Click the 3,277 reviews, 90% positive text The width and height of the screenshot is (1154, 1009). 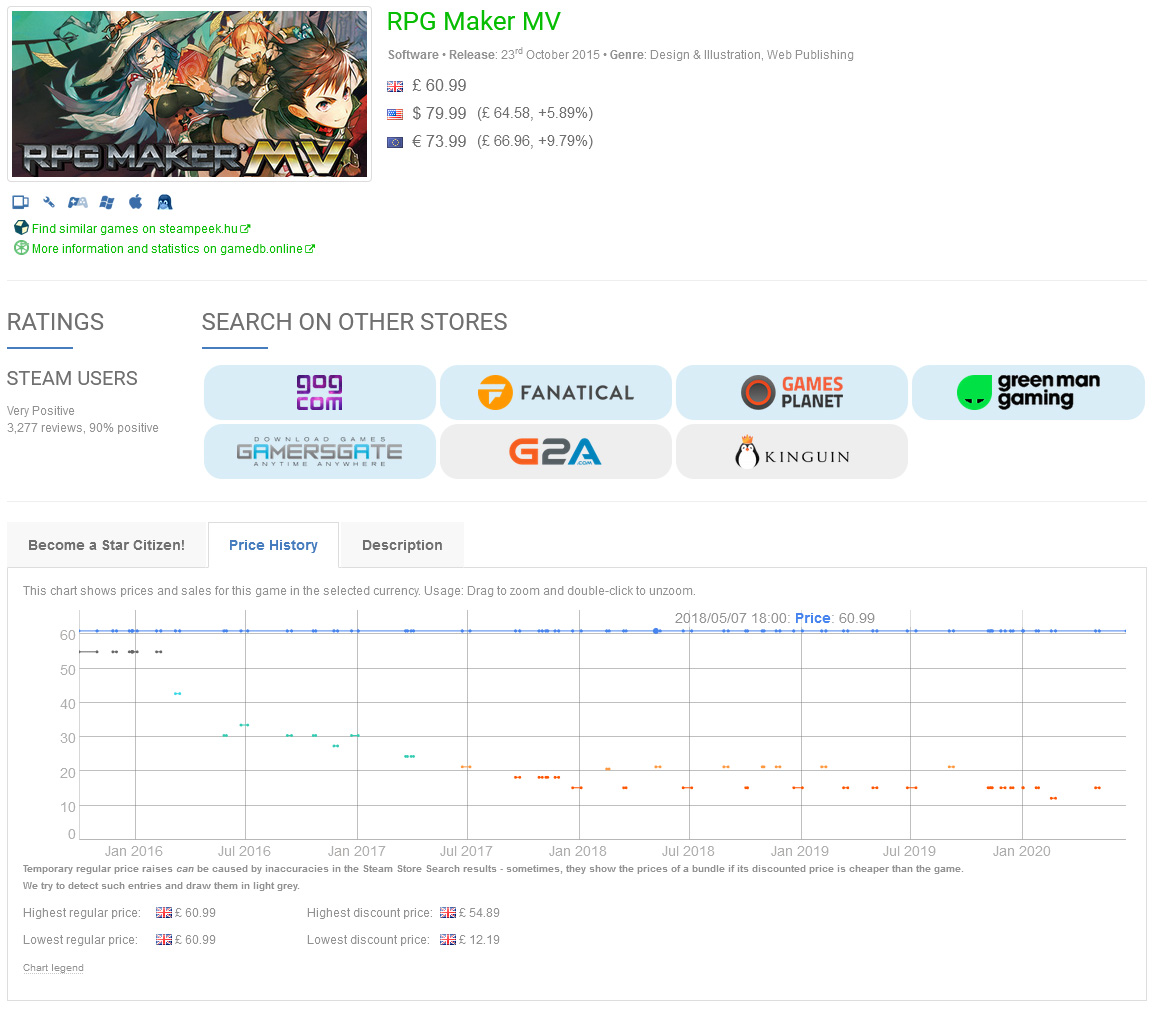[82, 428]
